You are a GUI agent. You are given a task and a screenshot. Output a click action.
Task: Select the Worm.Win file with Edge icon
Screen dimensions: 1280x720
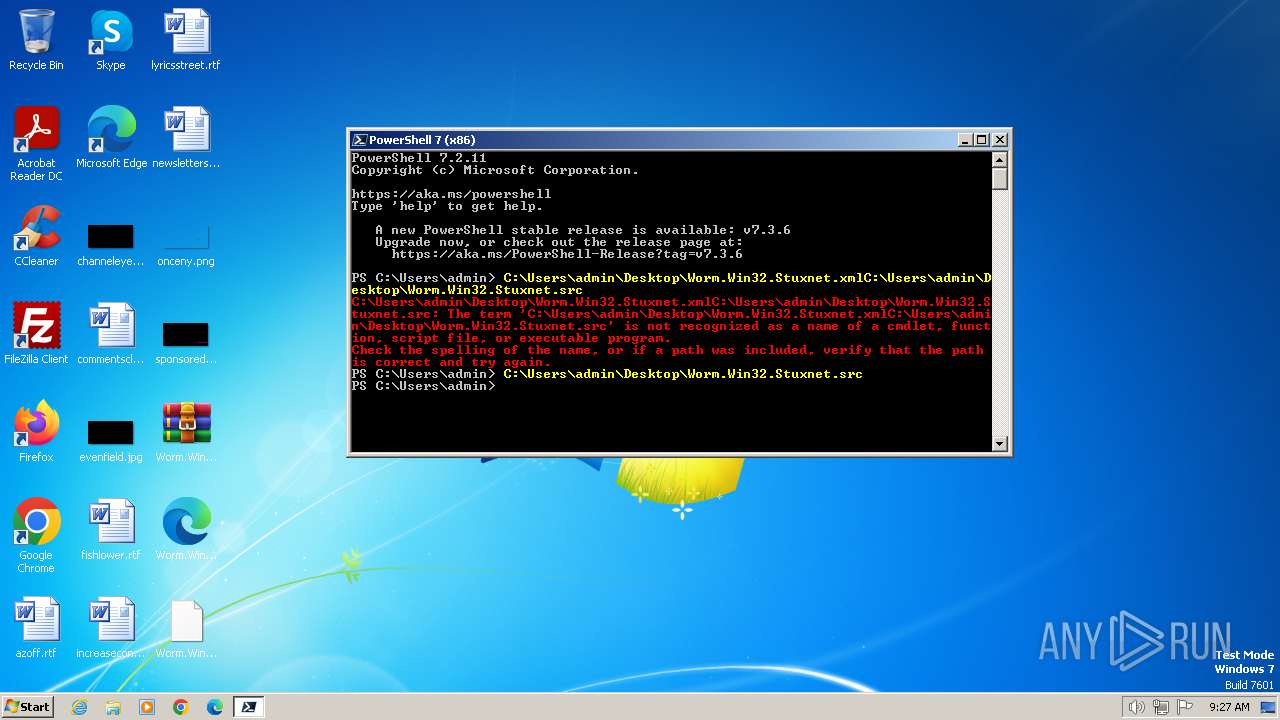coord(186,530)
